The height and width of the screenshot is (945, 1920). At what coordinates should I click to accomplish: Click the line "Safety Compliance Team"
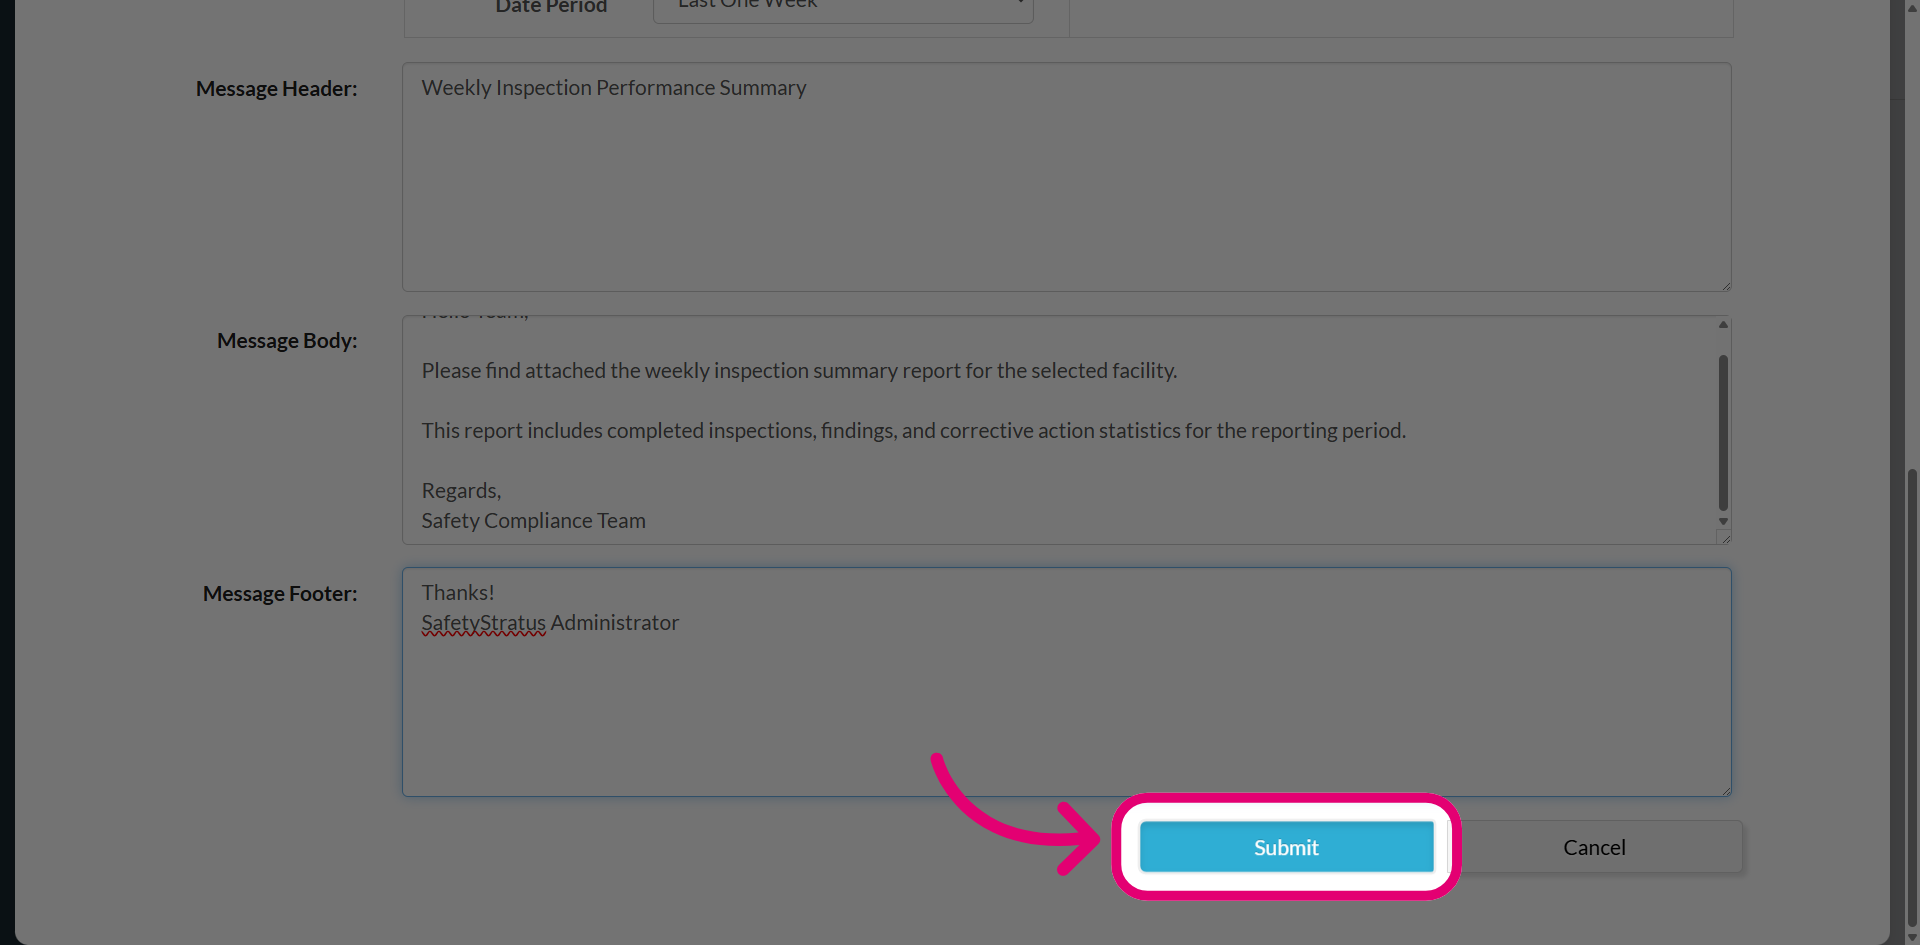coord(534,521)
